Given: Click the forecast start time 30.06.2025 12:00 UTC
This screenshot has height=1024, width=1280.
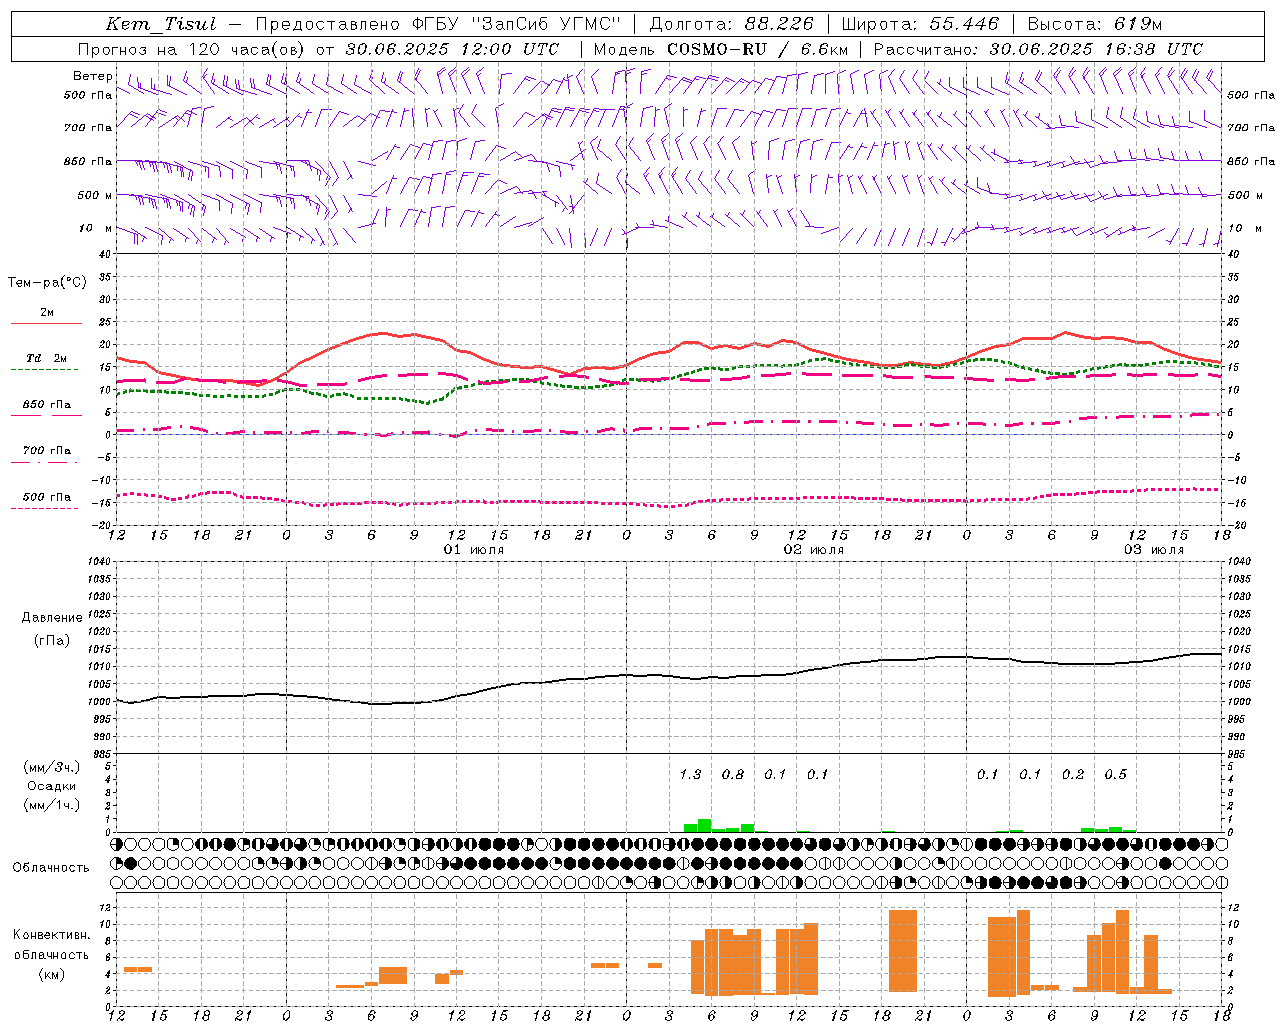Looking at the screenshot, I should (x=452, y=49).
